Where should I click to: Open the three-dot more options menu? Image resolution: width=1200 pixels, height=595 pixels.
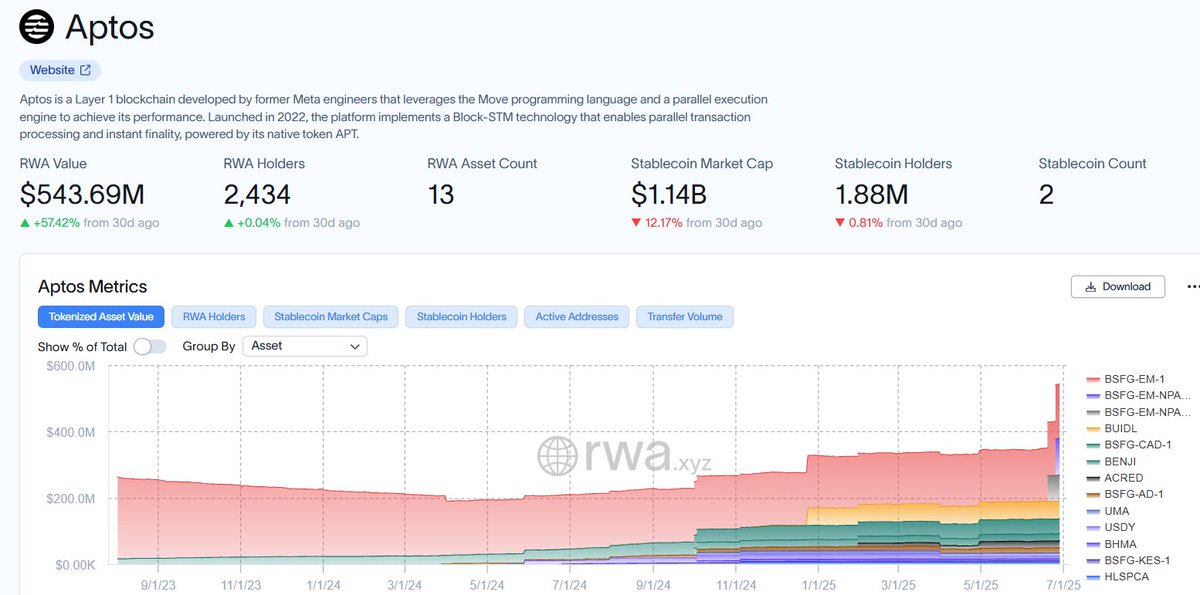pos(1192,286)
